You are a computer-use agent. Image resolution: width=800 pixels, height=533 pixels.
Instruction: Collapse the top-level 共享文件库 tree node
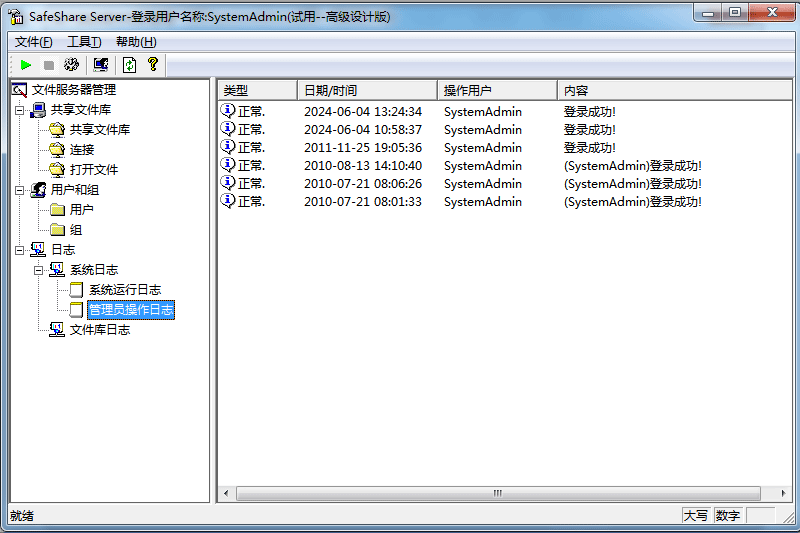[19, 110]
